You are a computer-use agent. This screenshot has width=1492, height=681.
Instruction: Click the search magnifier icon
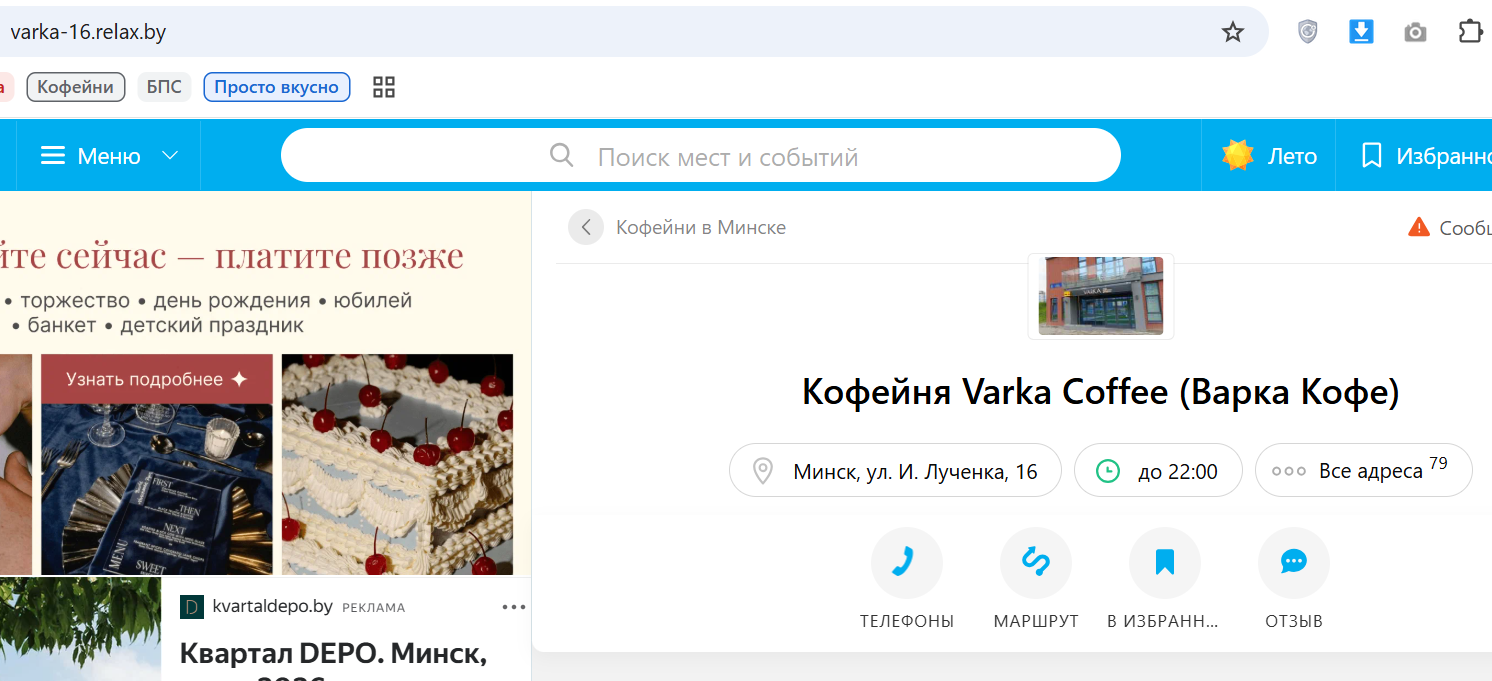pyautogui.click(x=562, y=155)
